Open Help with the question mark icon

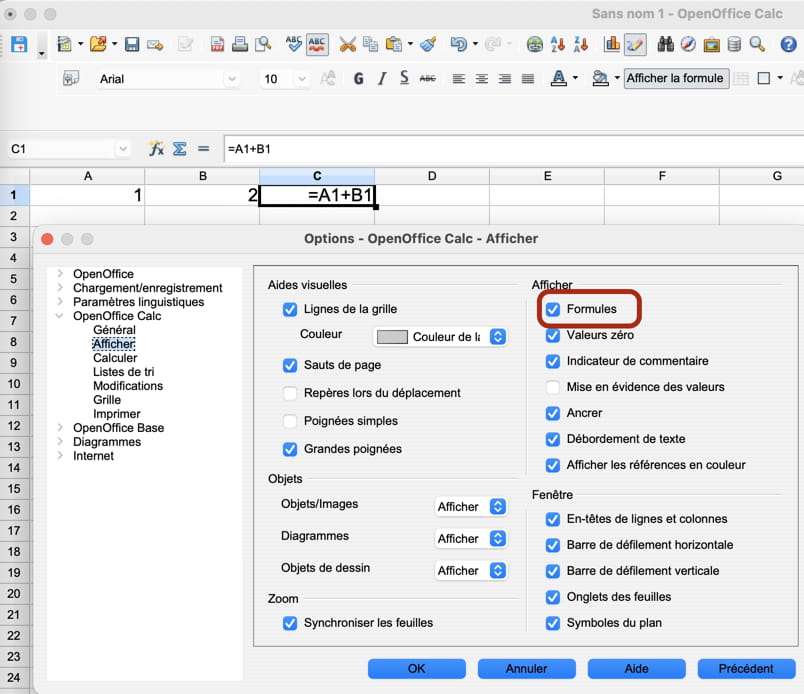coord(788,45)
